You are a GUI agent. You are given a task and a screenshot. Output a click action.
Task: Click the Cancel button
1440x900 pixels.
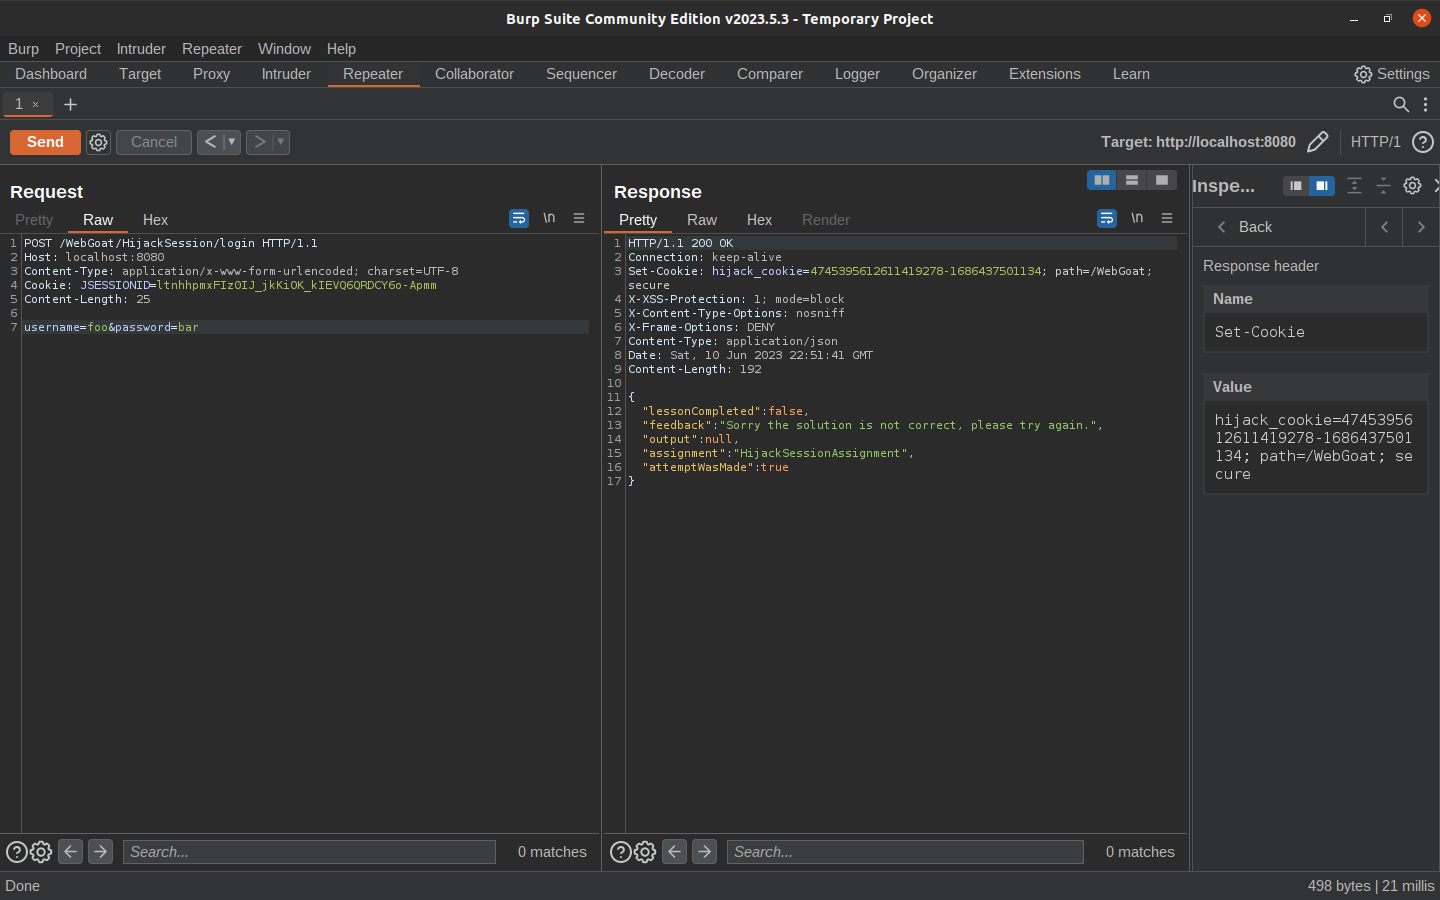tap(154, 142)
